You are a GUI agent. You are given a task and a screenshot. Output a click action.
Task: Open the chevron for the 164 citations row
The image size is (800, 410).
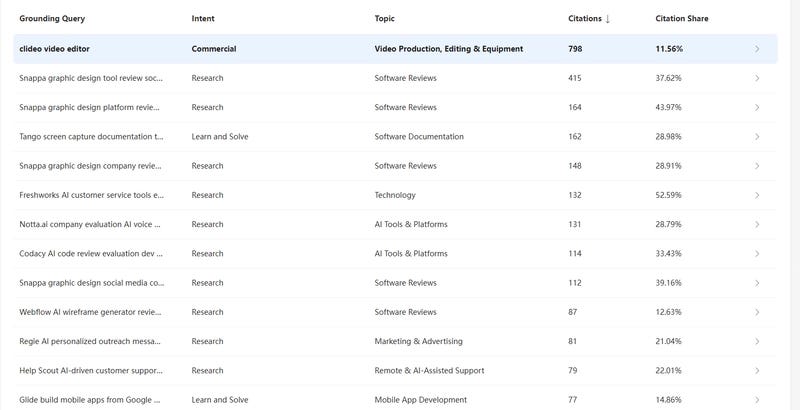757,108
